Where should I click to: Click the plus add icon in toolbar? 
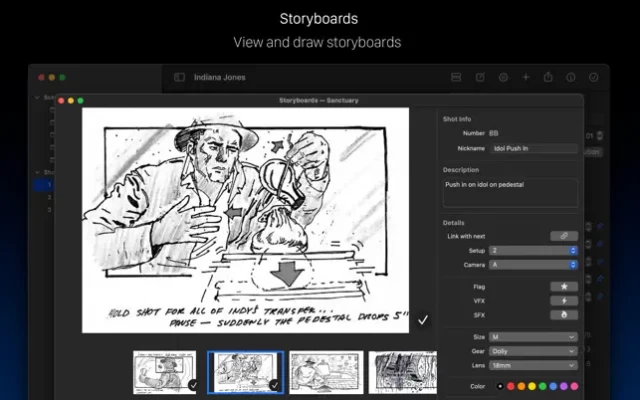click(x=526, y=77)
